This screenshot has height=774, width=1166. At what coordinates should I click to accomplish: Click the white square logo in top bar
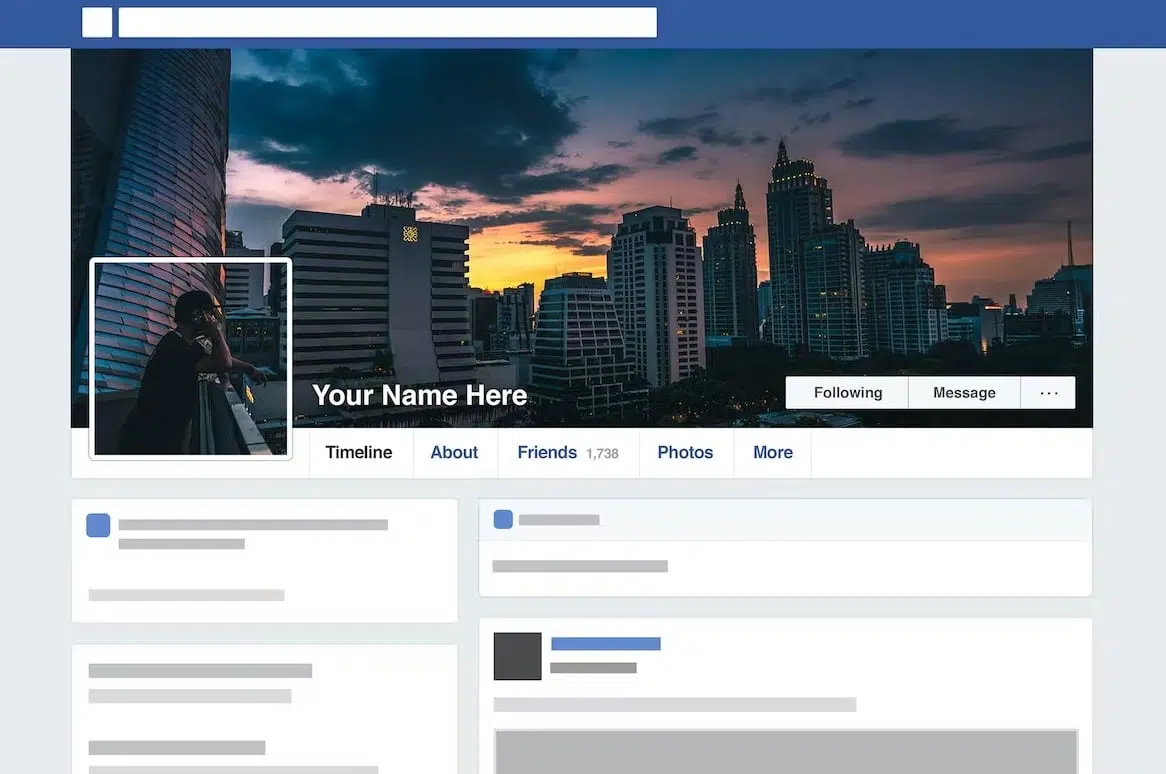[97, 22]
